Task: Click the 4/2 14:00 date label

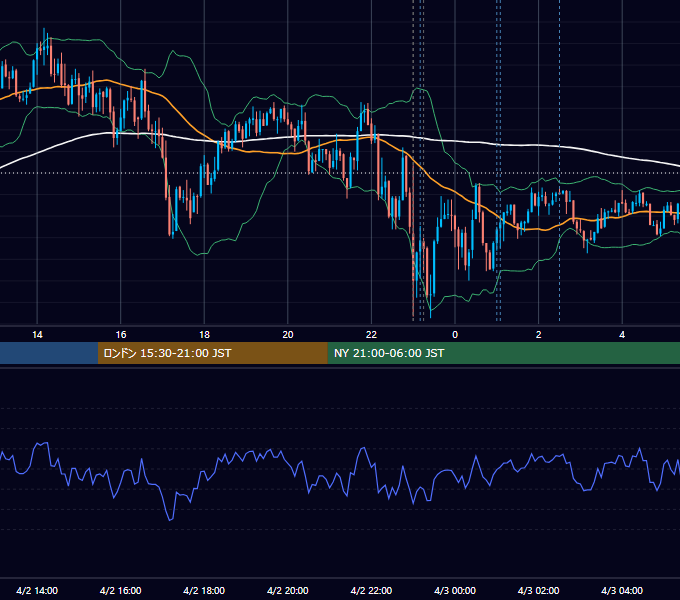Action: pos(37,590)
